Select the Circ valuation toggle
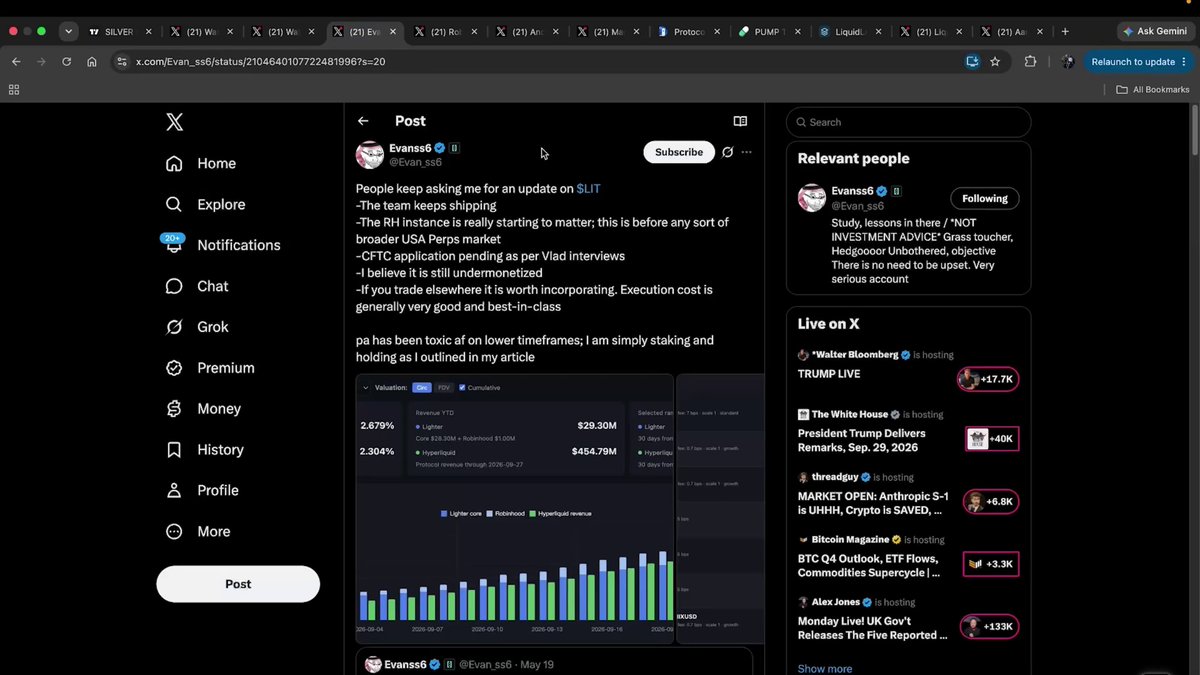The width and height of the screenshot is (1200, 675). tap(422, 387)
